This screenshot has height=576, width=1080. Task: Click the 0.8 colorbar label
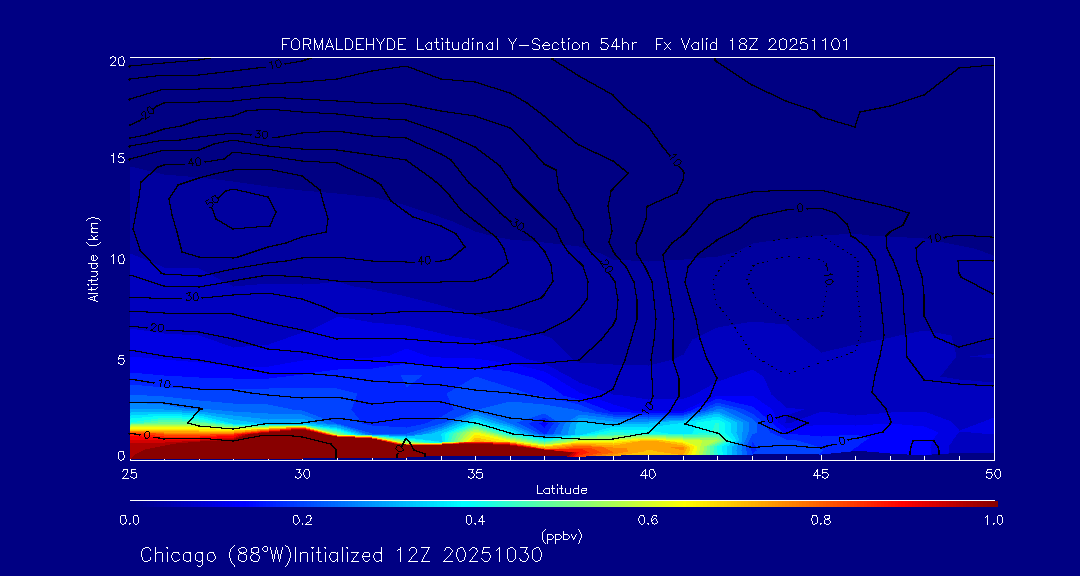pyautogui.click(x=821, y=520)
